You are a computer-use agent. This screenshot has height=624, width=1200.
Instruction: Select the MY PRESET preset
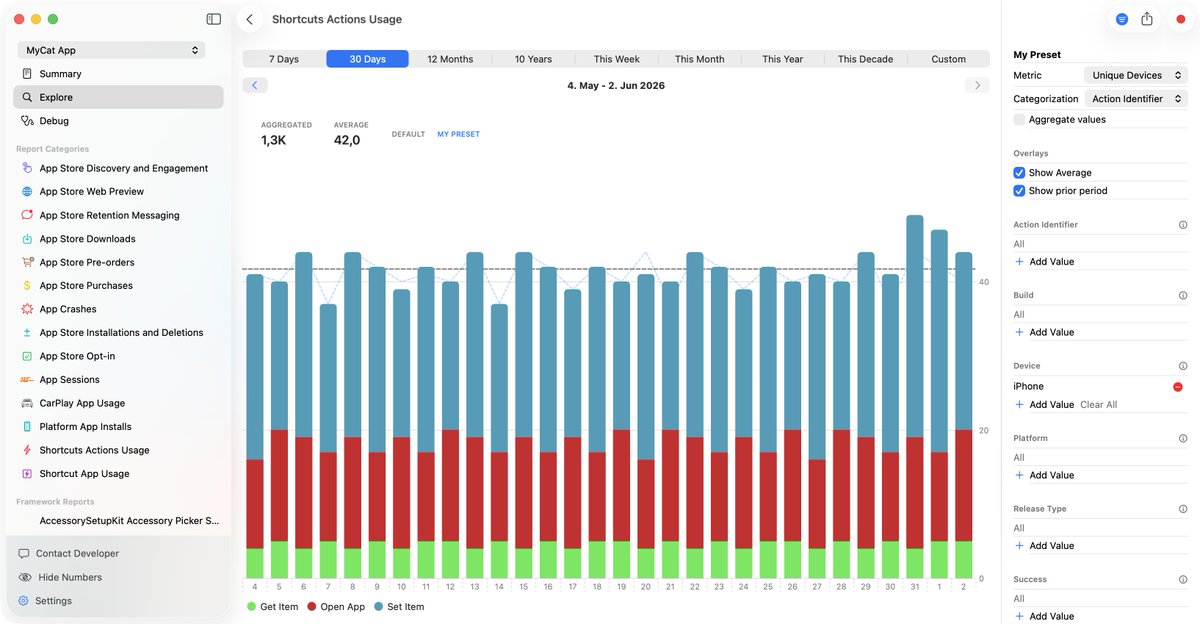458,134
